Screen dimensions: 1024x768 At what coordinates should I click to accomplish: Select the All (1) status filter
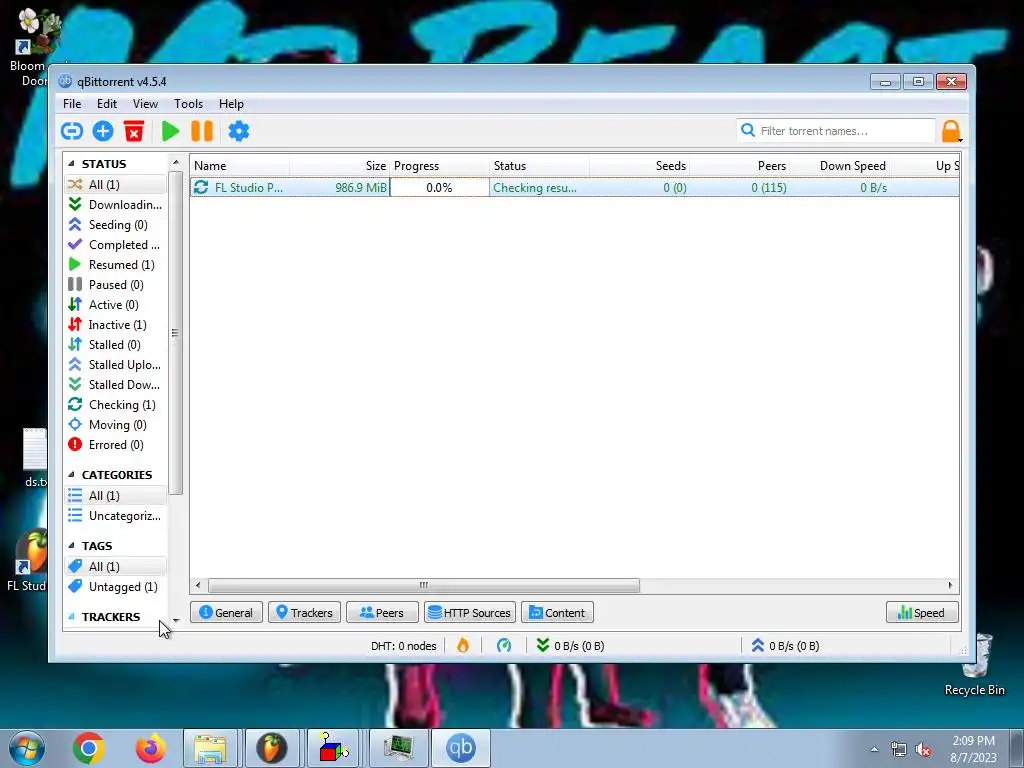[116, 185]
